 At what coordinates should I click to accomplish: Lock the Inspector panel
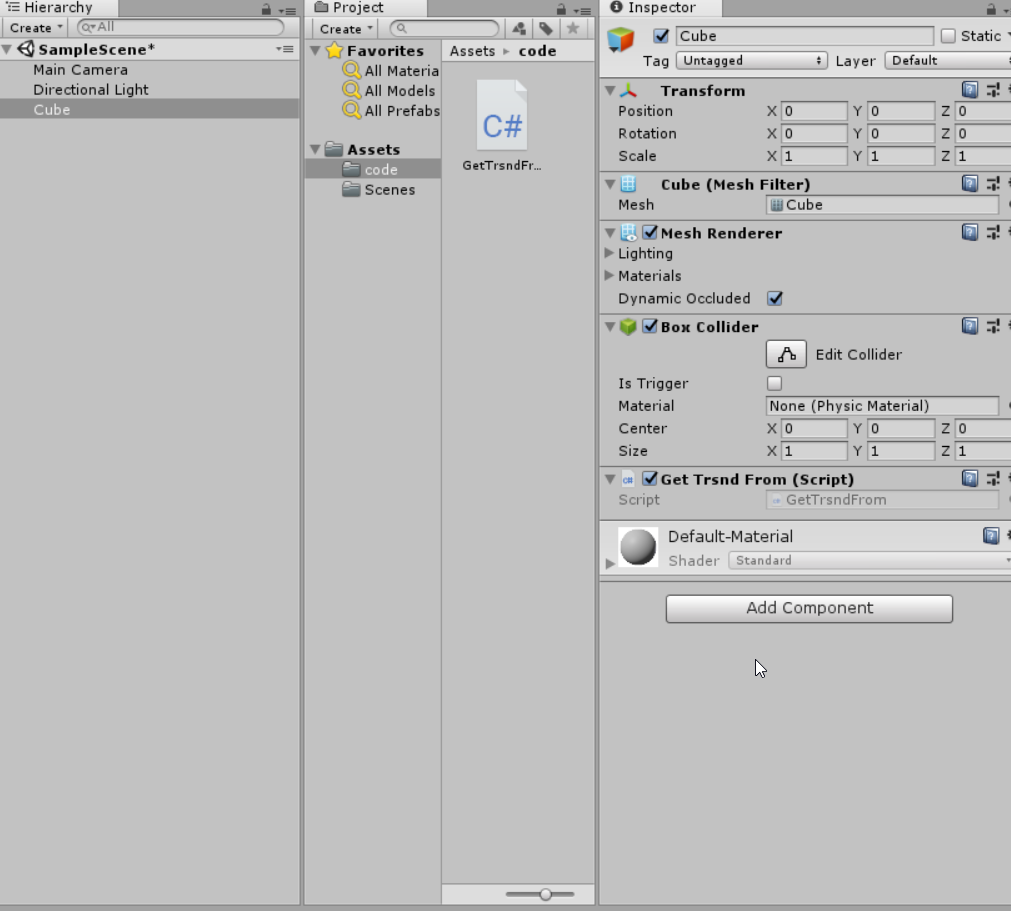991,10
